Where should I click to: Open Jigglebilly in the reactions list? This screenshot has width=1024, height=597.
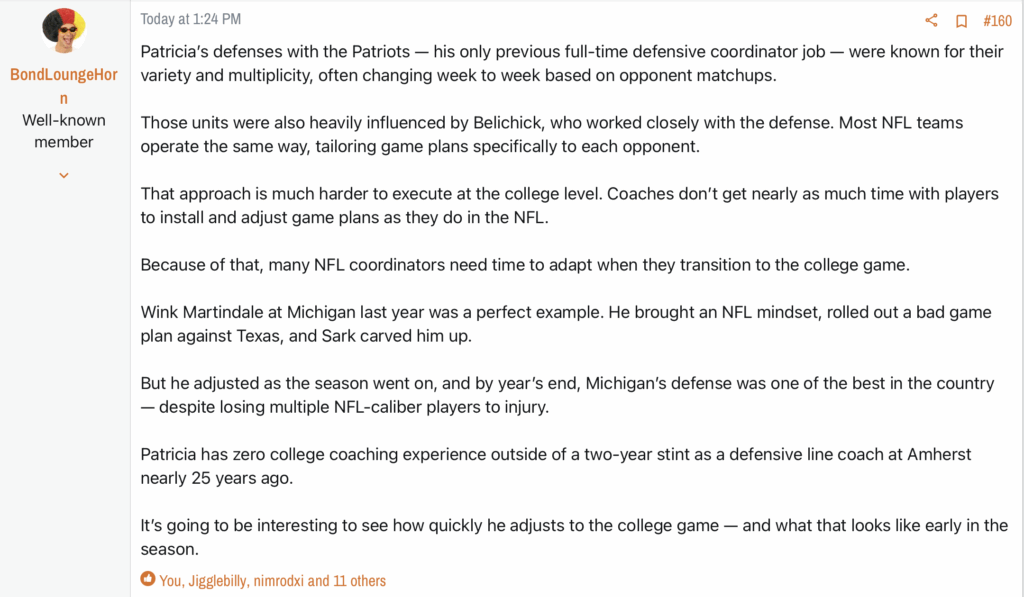[217, 581]
